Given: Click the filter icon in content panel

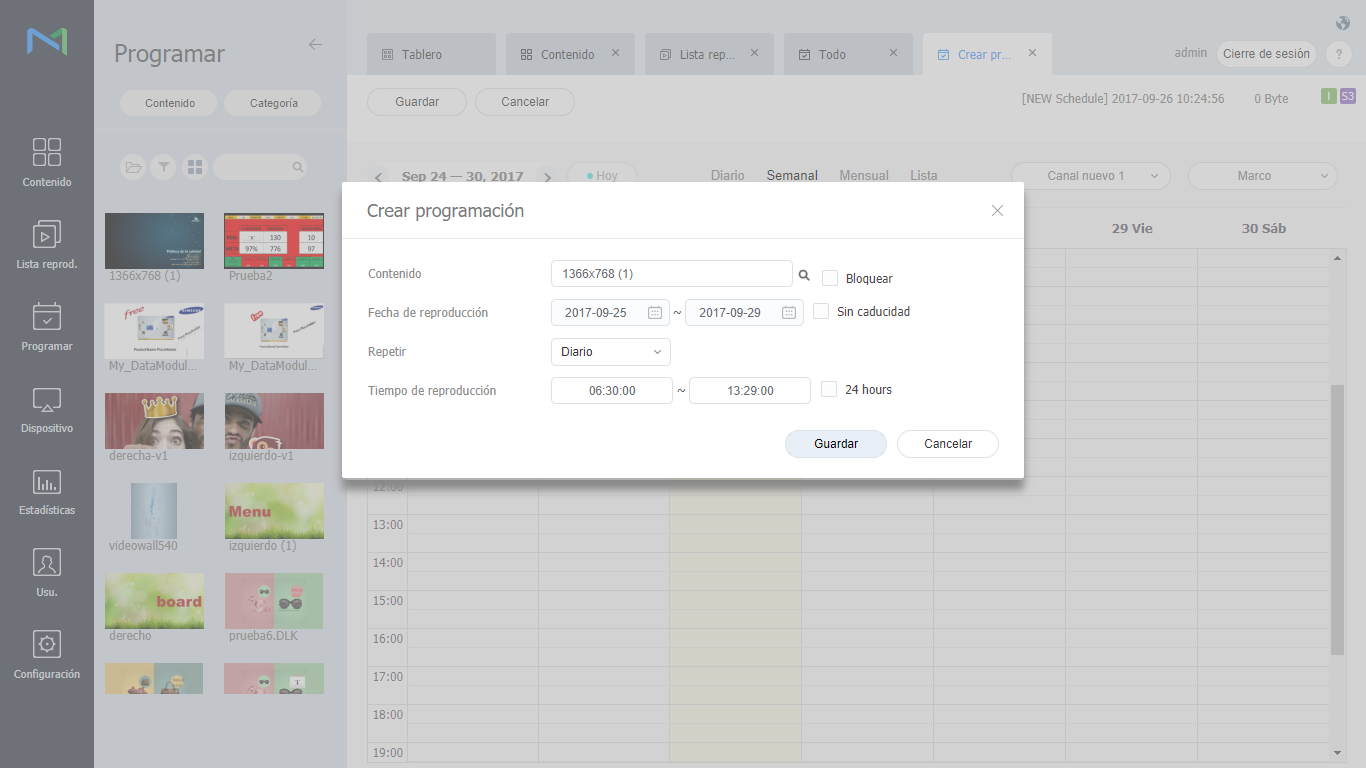Looking at the screenshot, I should click(x=163, y=167).
